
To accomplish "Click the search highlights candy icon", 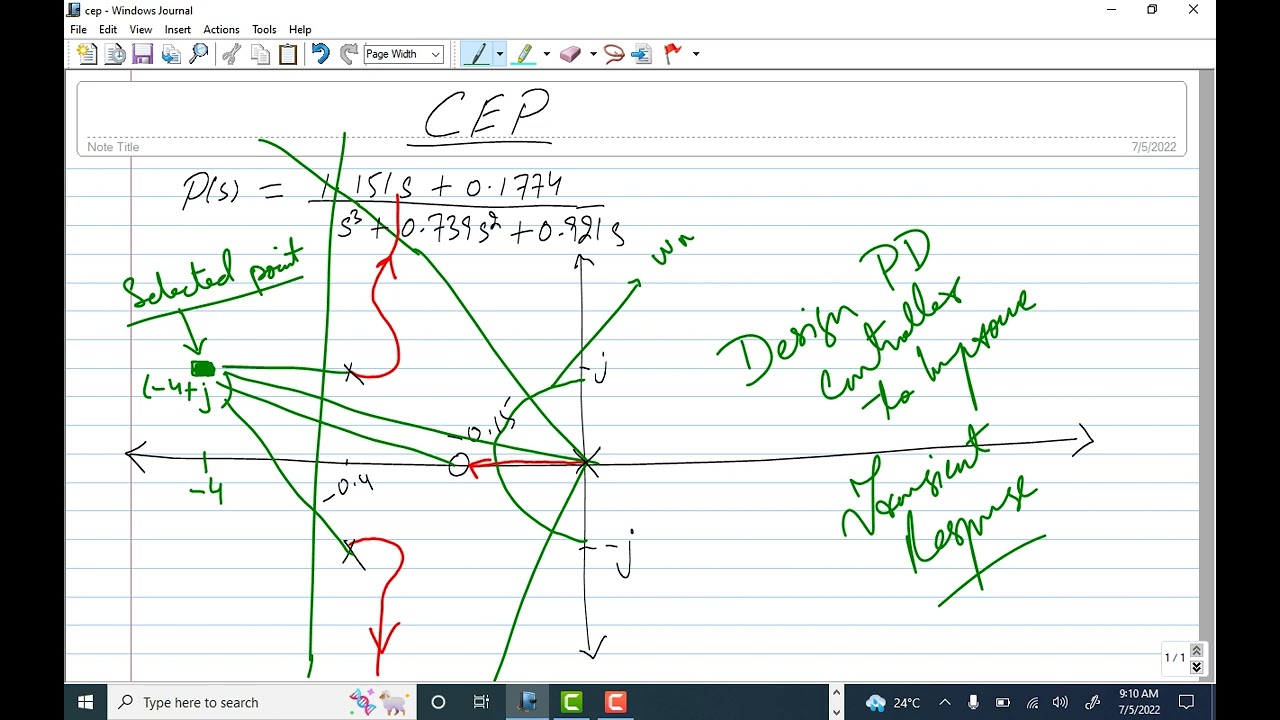I will click(x=378, y=702).
